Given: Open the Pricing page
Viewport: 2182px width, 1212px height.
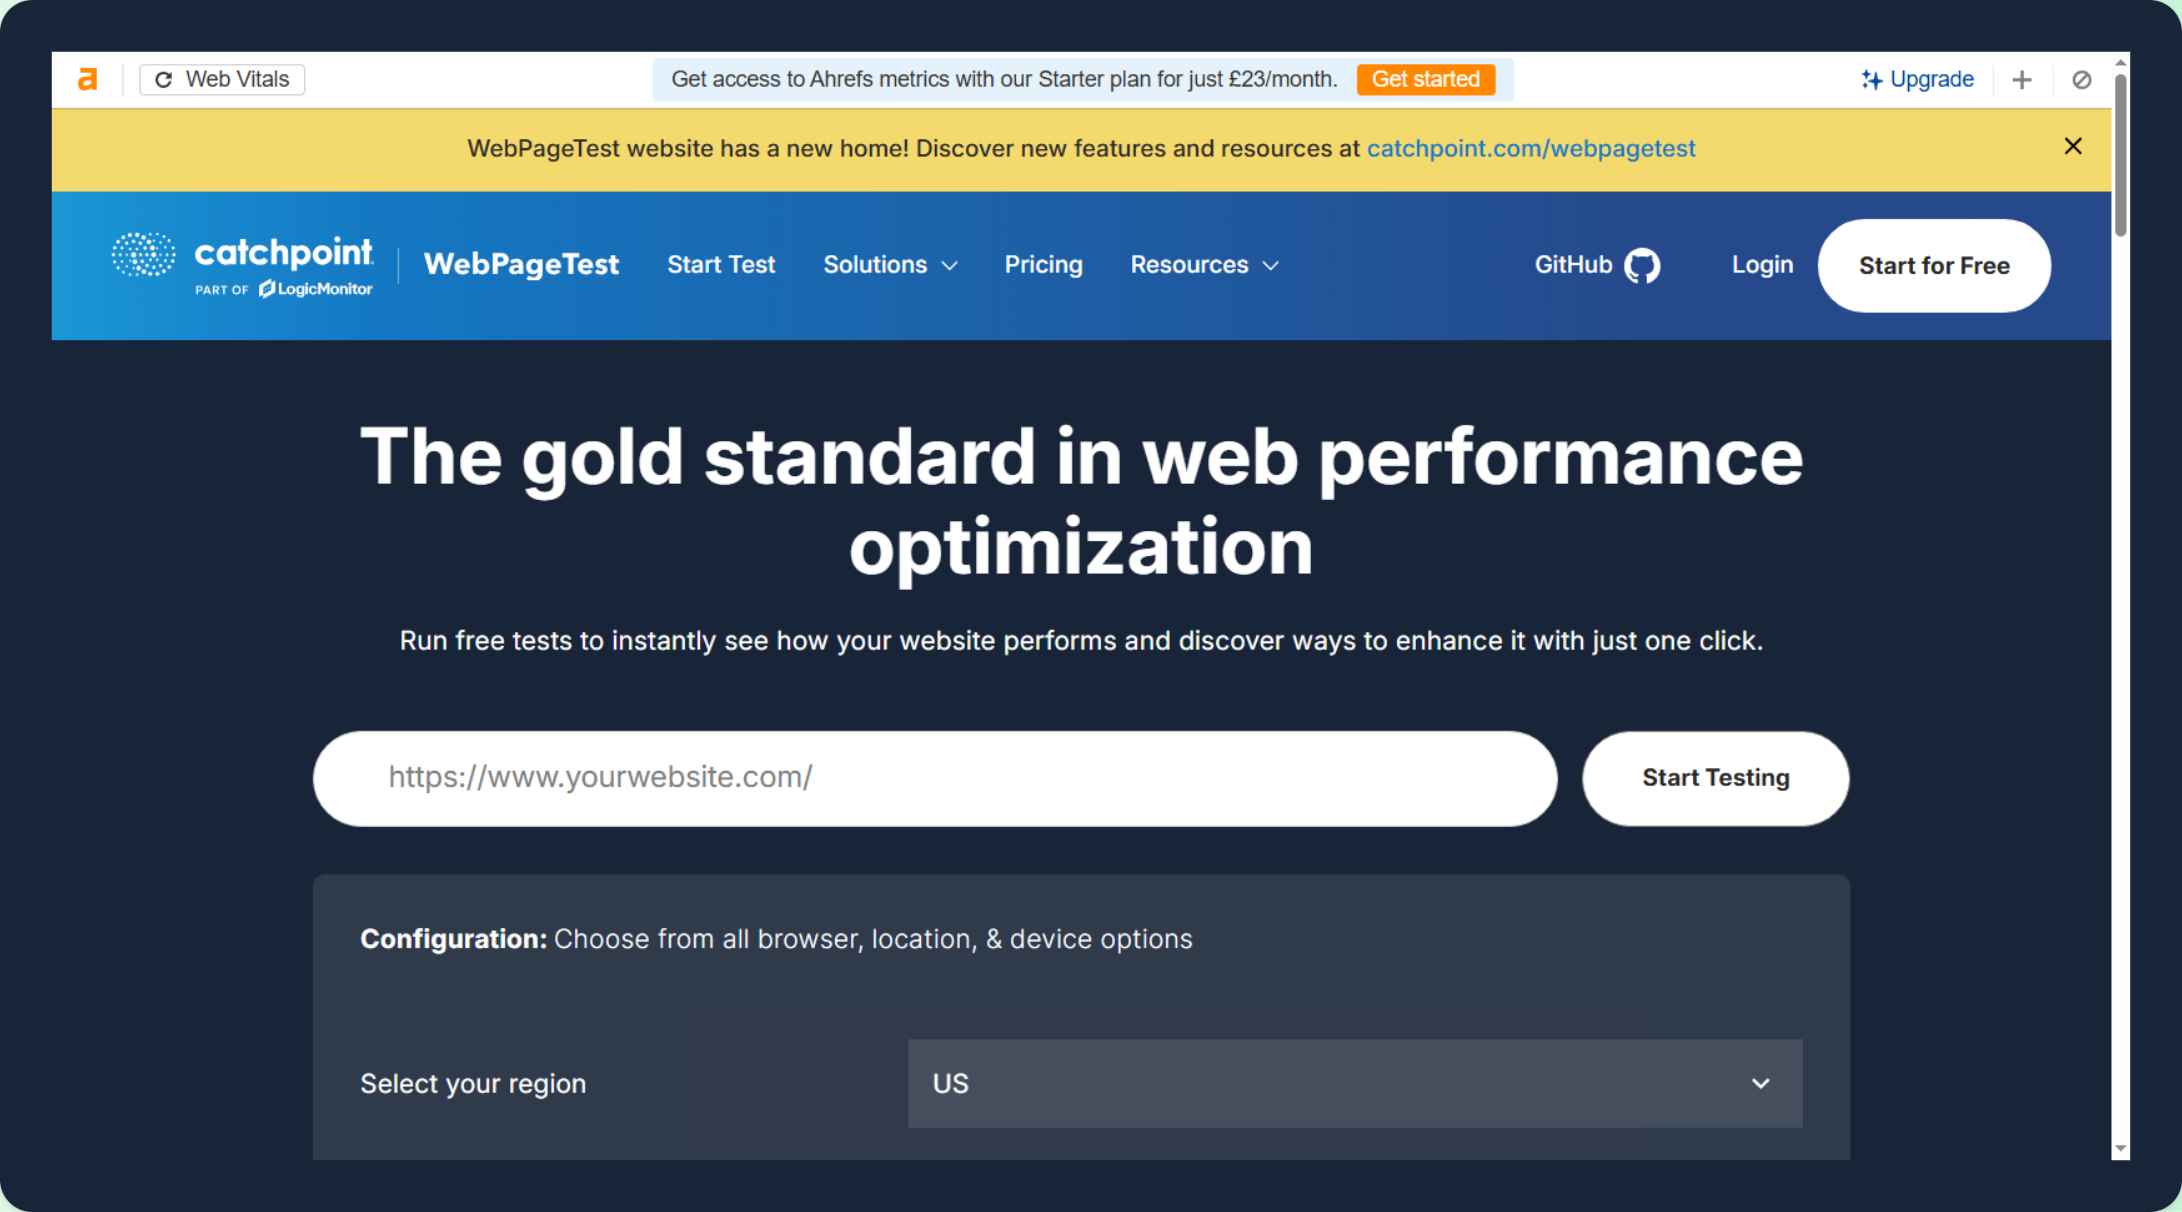Looking at the screenshot, I should [1043, 265].
